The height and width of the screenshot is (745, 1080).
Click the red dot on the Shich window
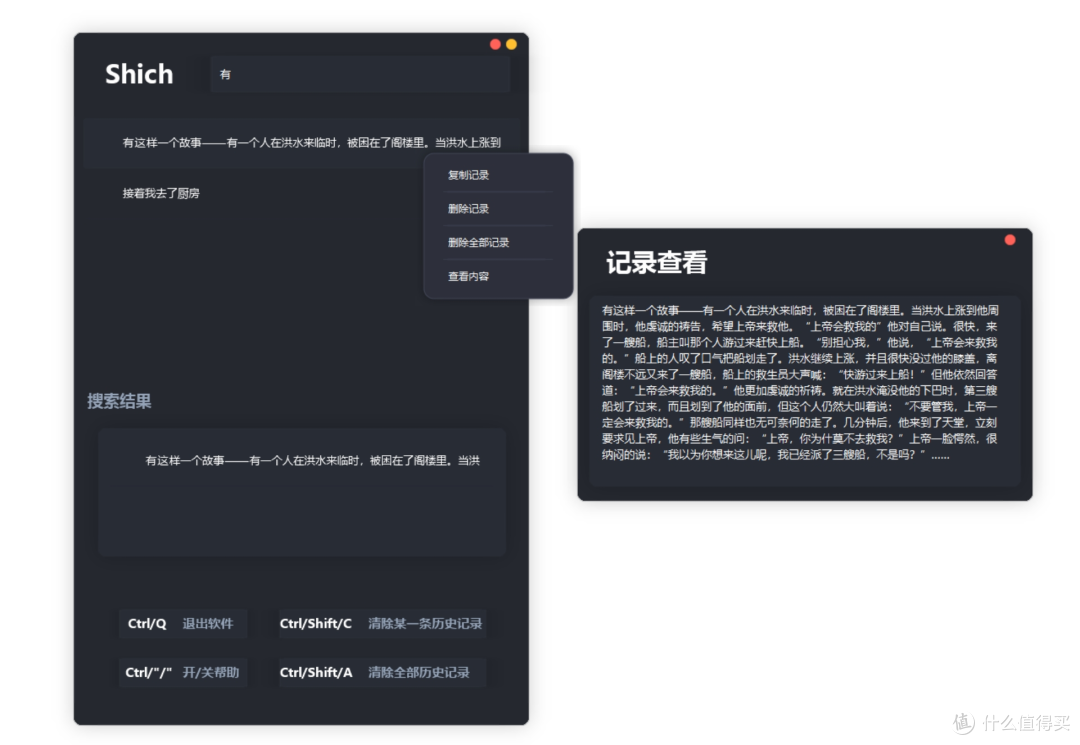495,44
